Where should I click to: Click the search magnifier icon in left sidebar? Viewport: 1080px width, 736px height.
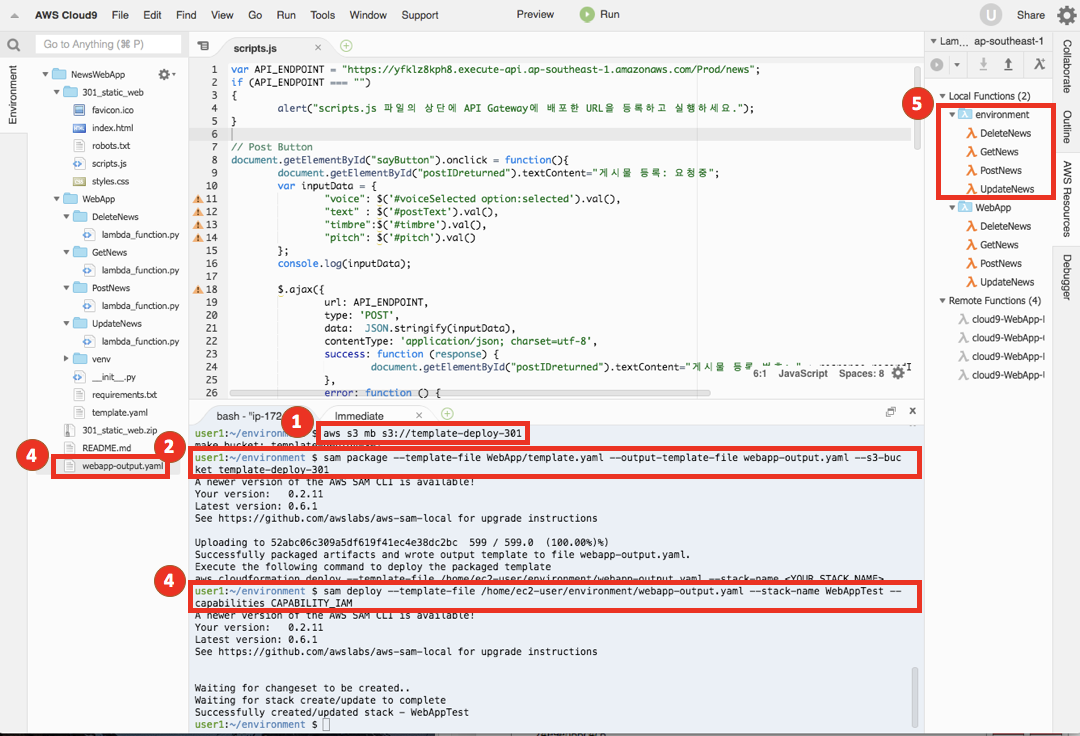14,45
